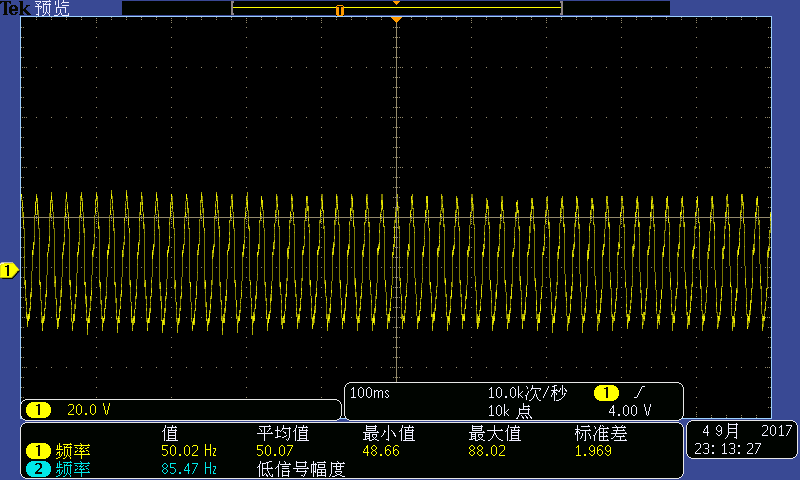
Task: Click the yellow channel 1 badge beside 20.0 V
Action: tap(38, 410)
